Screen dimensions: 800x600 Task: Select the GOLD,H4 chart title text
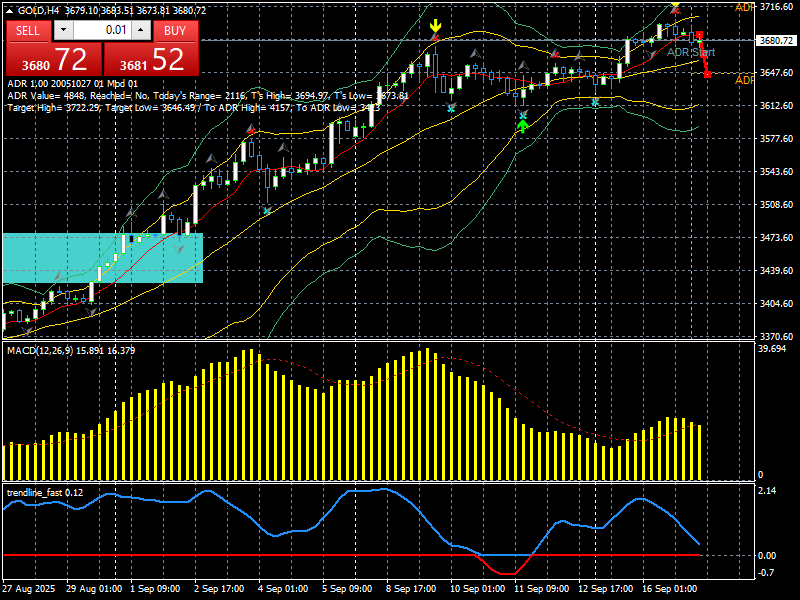tap(37, 10)
